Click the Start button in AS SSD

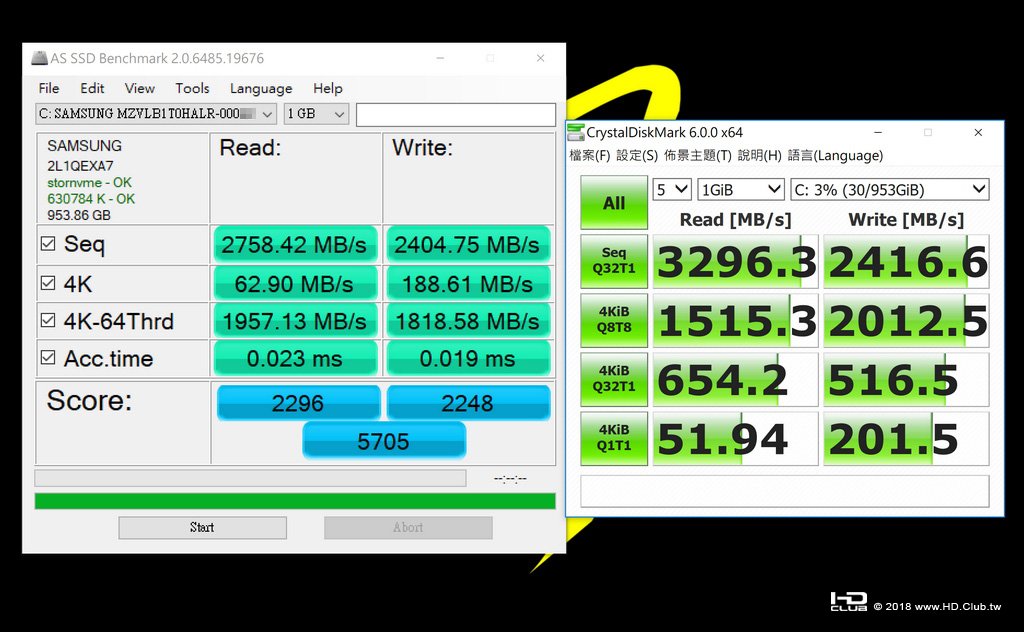coord(202,528)
